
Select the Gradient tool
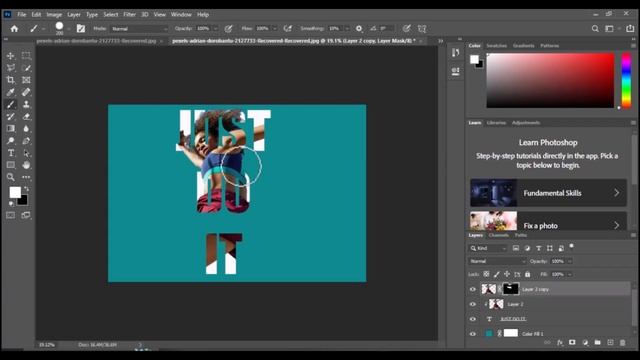(x=11, y=129)
